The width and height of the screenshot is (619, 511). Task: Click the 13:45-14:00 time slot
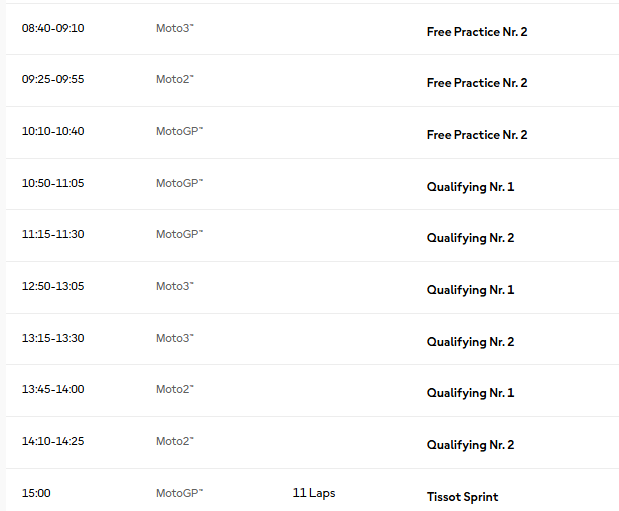(x=53, y=389)
